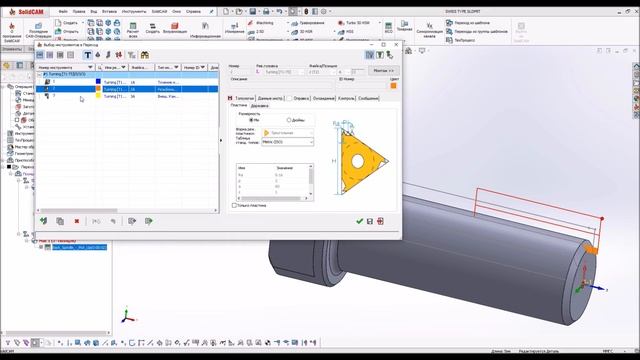The height and width of the screenshot is (360, 640).
Task: Open the Охлаждение tab
Action: [324, 98]
